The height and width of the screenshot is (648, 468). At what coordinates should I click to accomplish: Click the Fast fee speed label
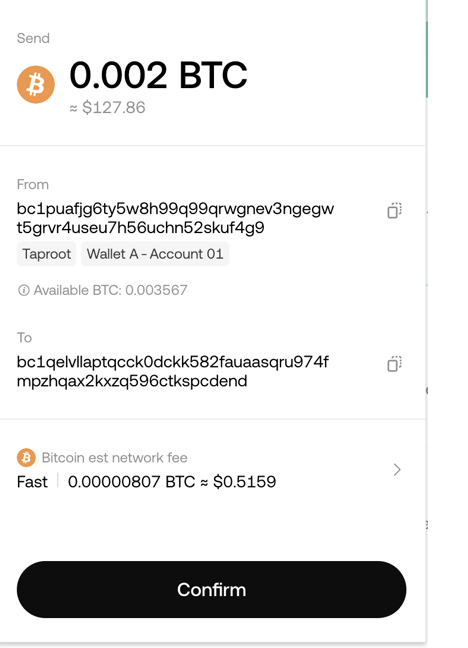32,482
